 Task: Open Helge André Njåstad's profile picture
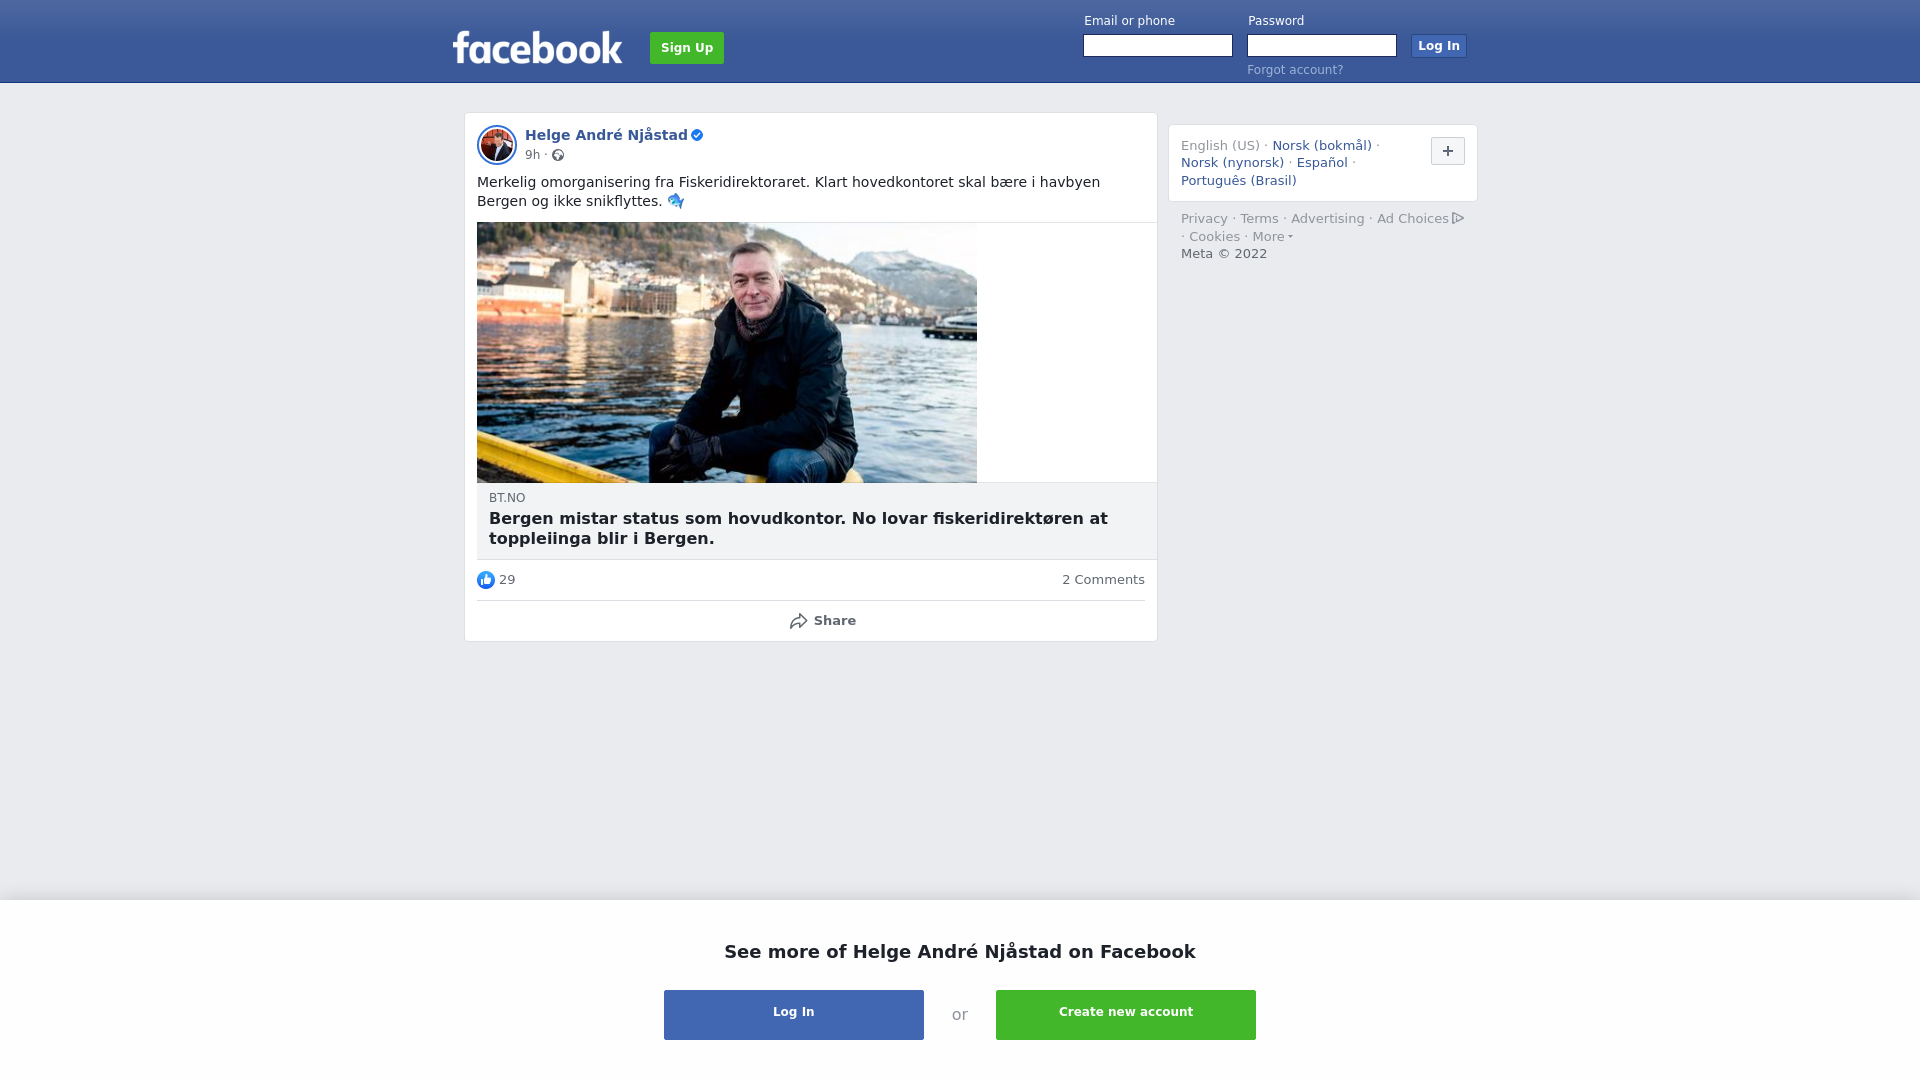click(497, 145)
